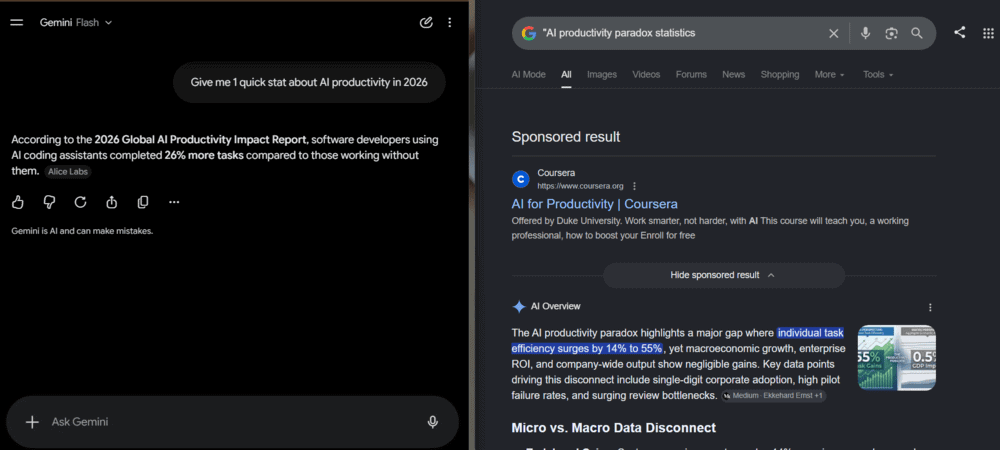This screenshot has height=450, width=1000.
Task: Copy the Gemini response text
Action: tap(143, 202)
